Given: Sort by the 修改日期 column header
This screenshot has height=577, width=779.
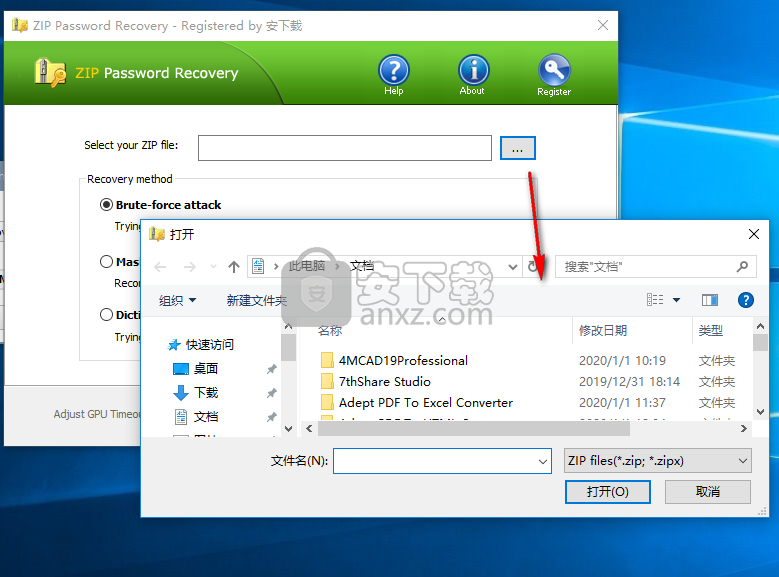Looking at the screenshot, I should [603, 330].
